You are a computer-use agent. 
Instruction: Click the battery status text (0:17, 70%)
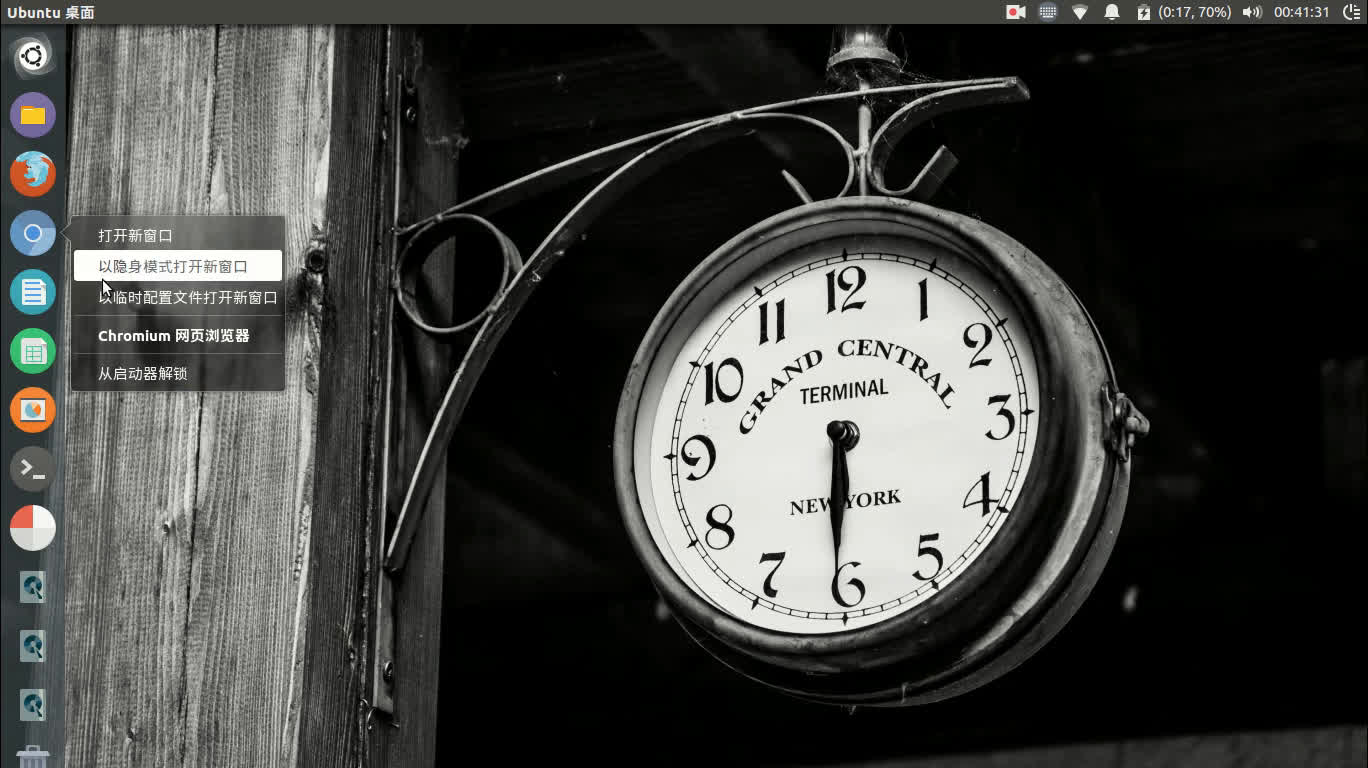(1195, 12)
